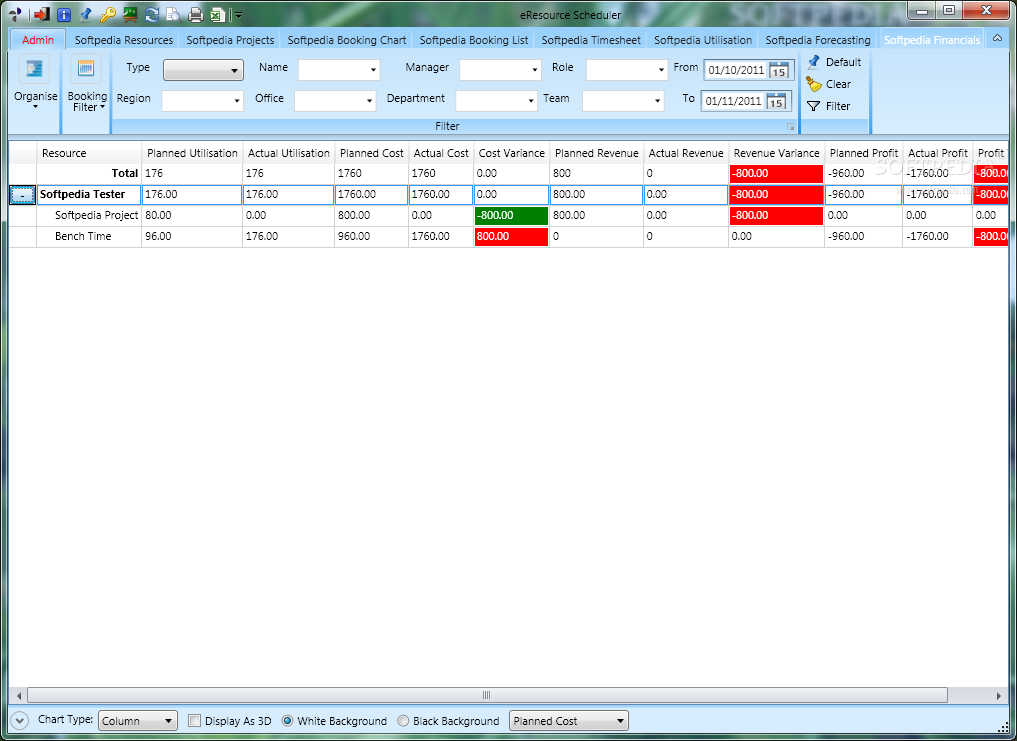Click the Filter funnel icon
The image size is (1017, 741).
(813, 106)
